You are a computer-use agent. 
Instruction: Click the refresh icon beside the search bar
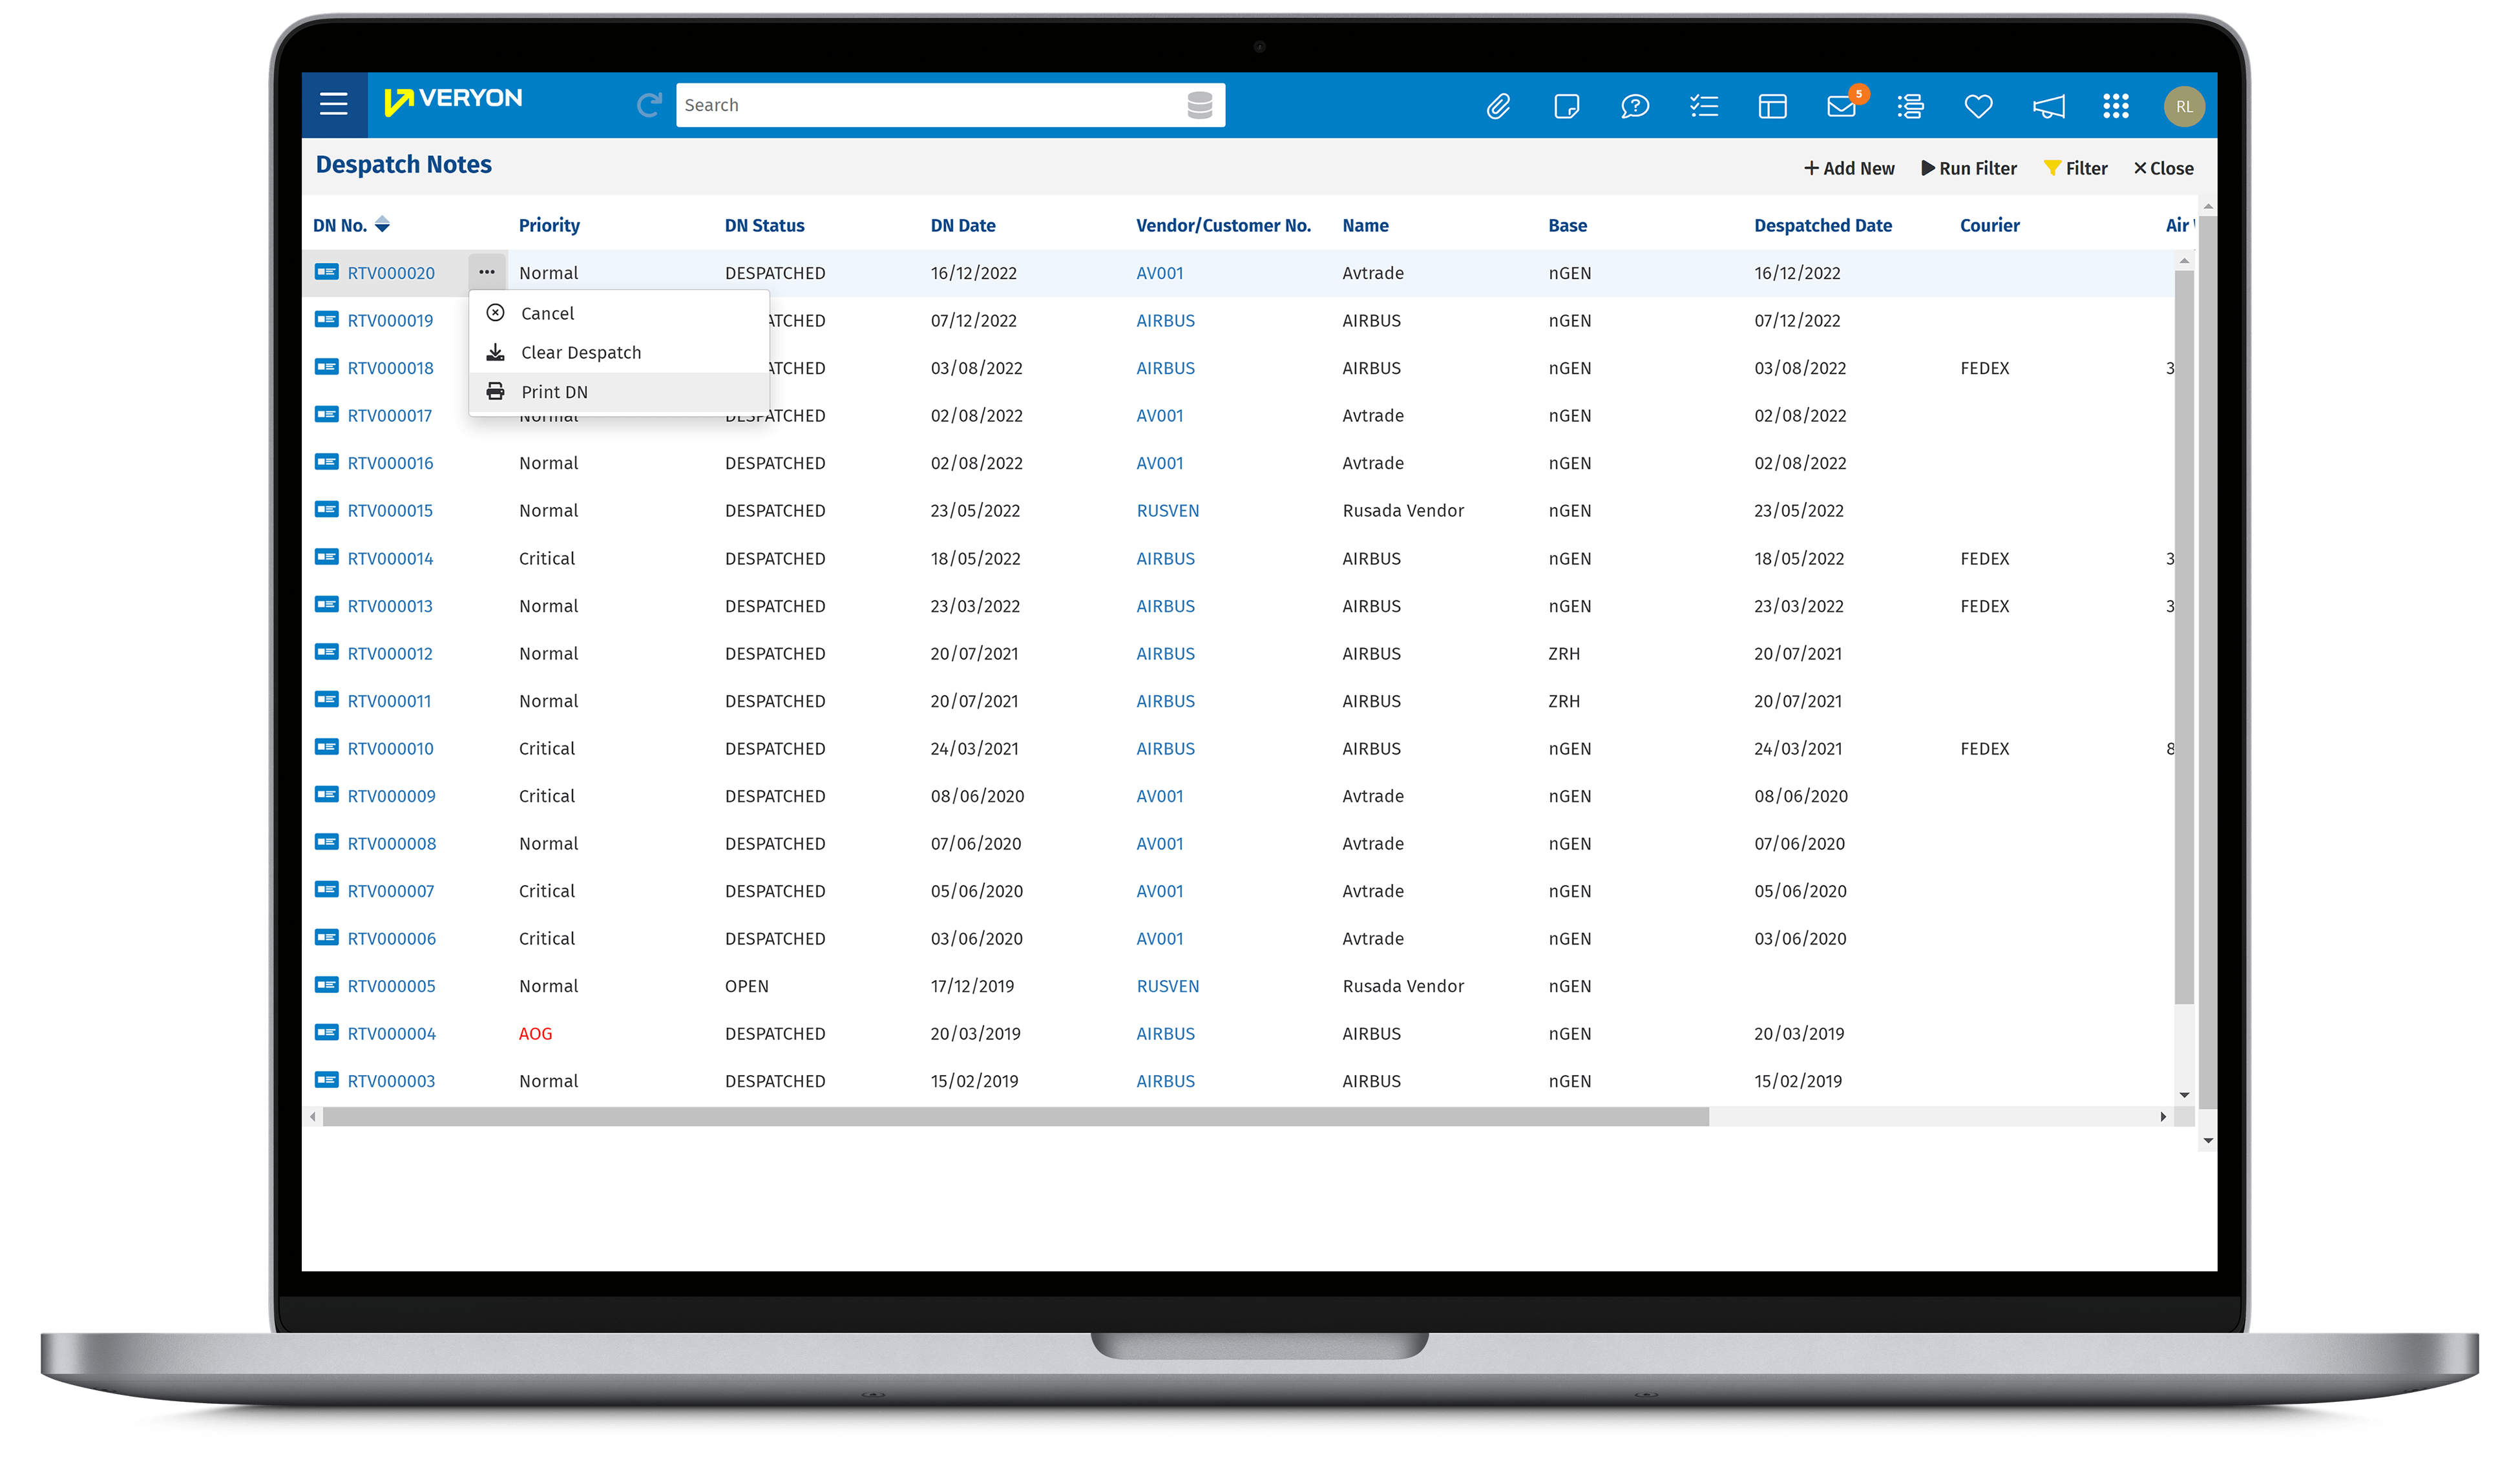tap(649, 104)
